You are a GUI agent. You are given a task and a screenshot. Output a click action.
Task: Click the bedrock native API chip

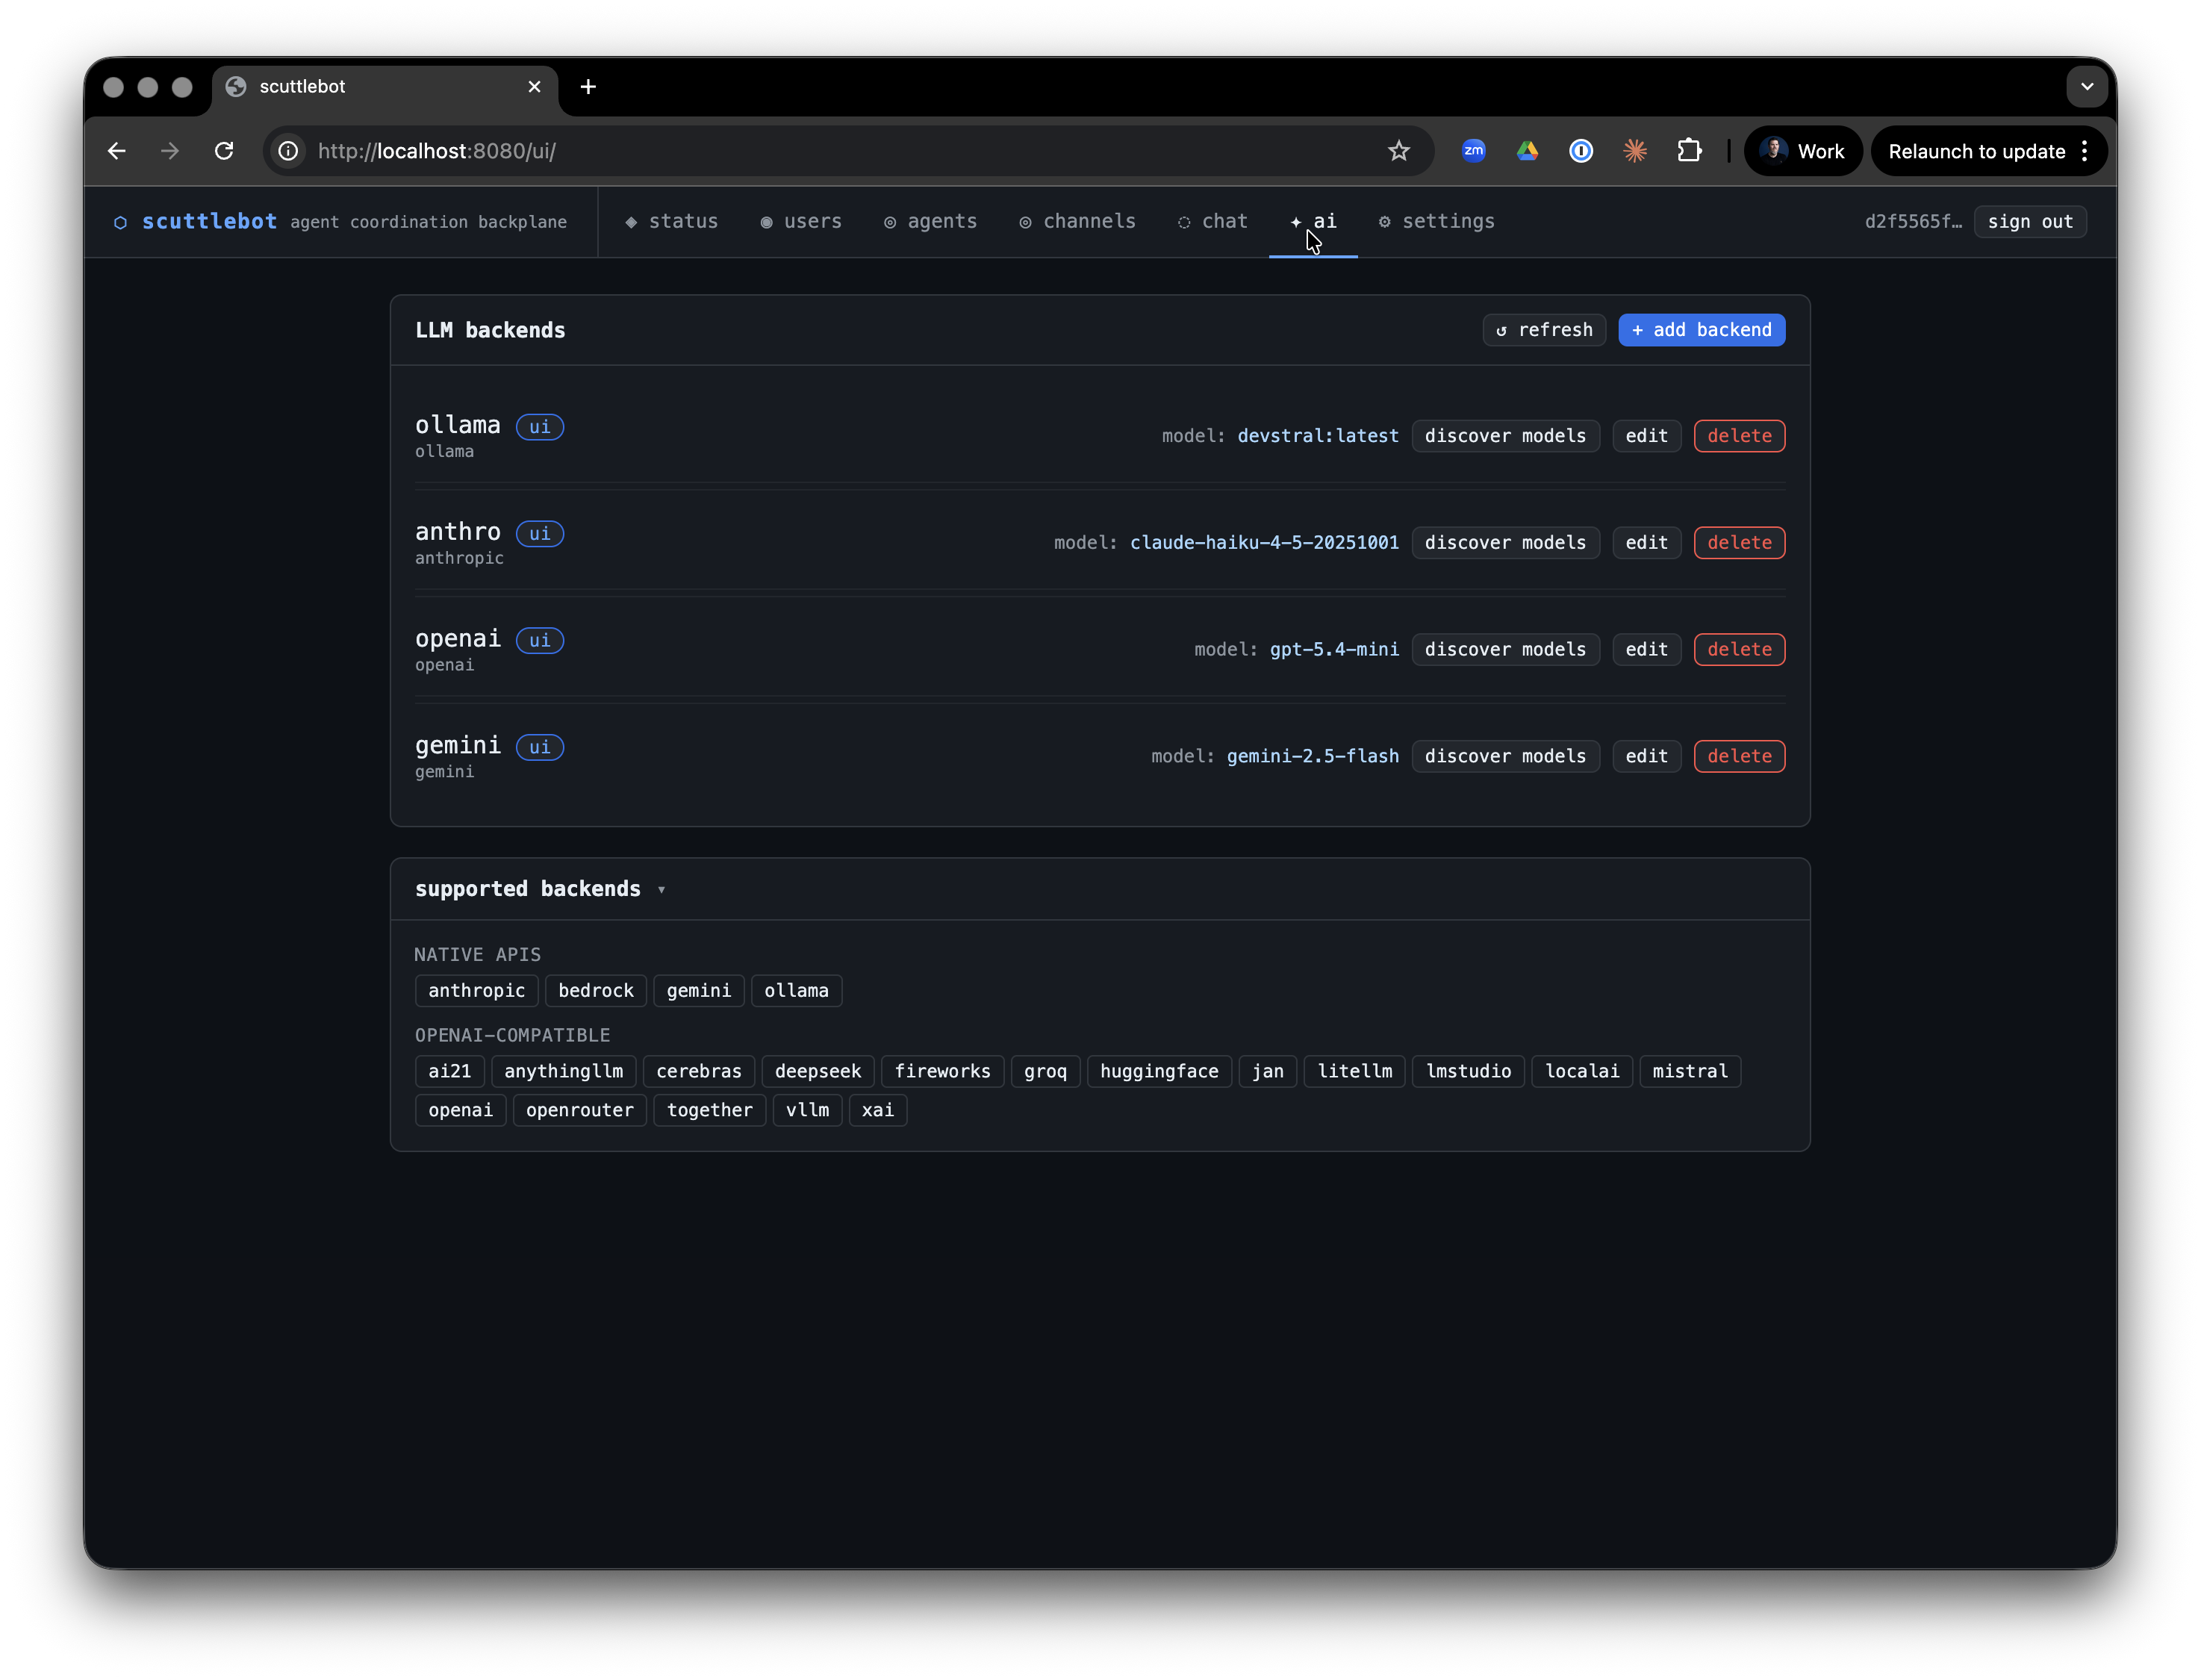596,991
